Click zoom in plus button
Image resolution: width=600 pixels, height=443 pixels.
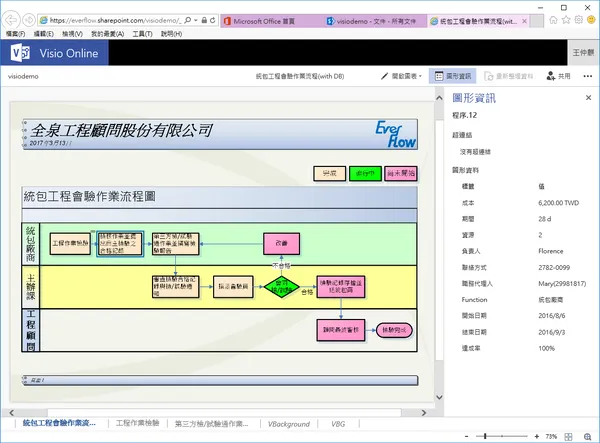pos(537,436)
